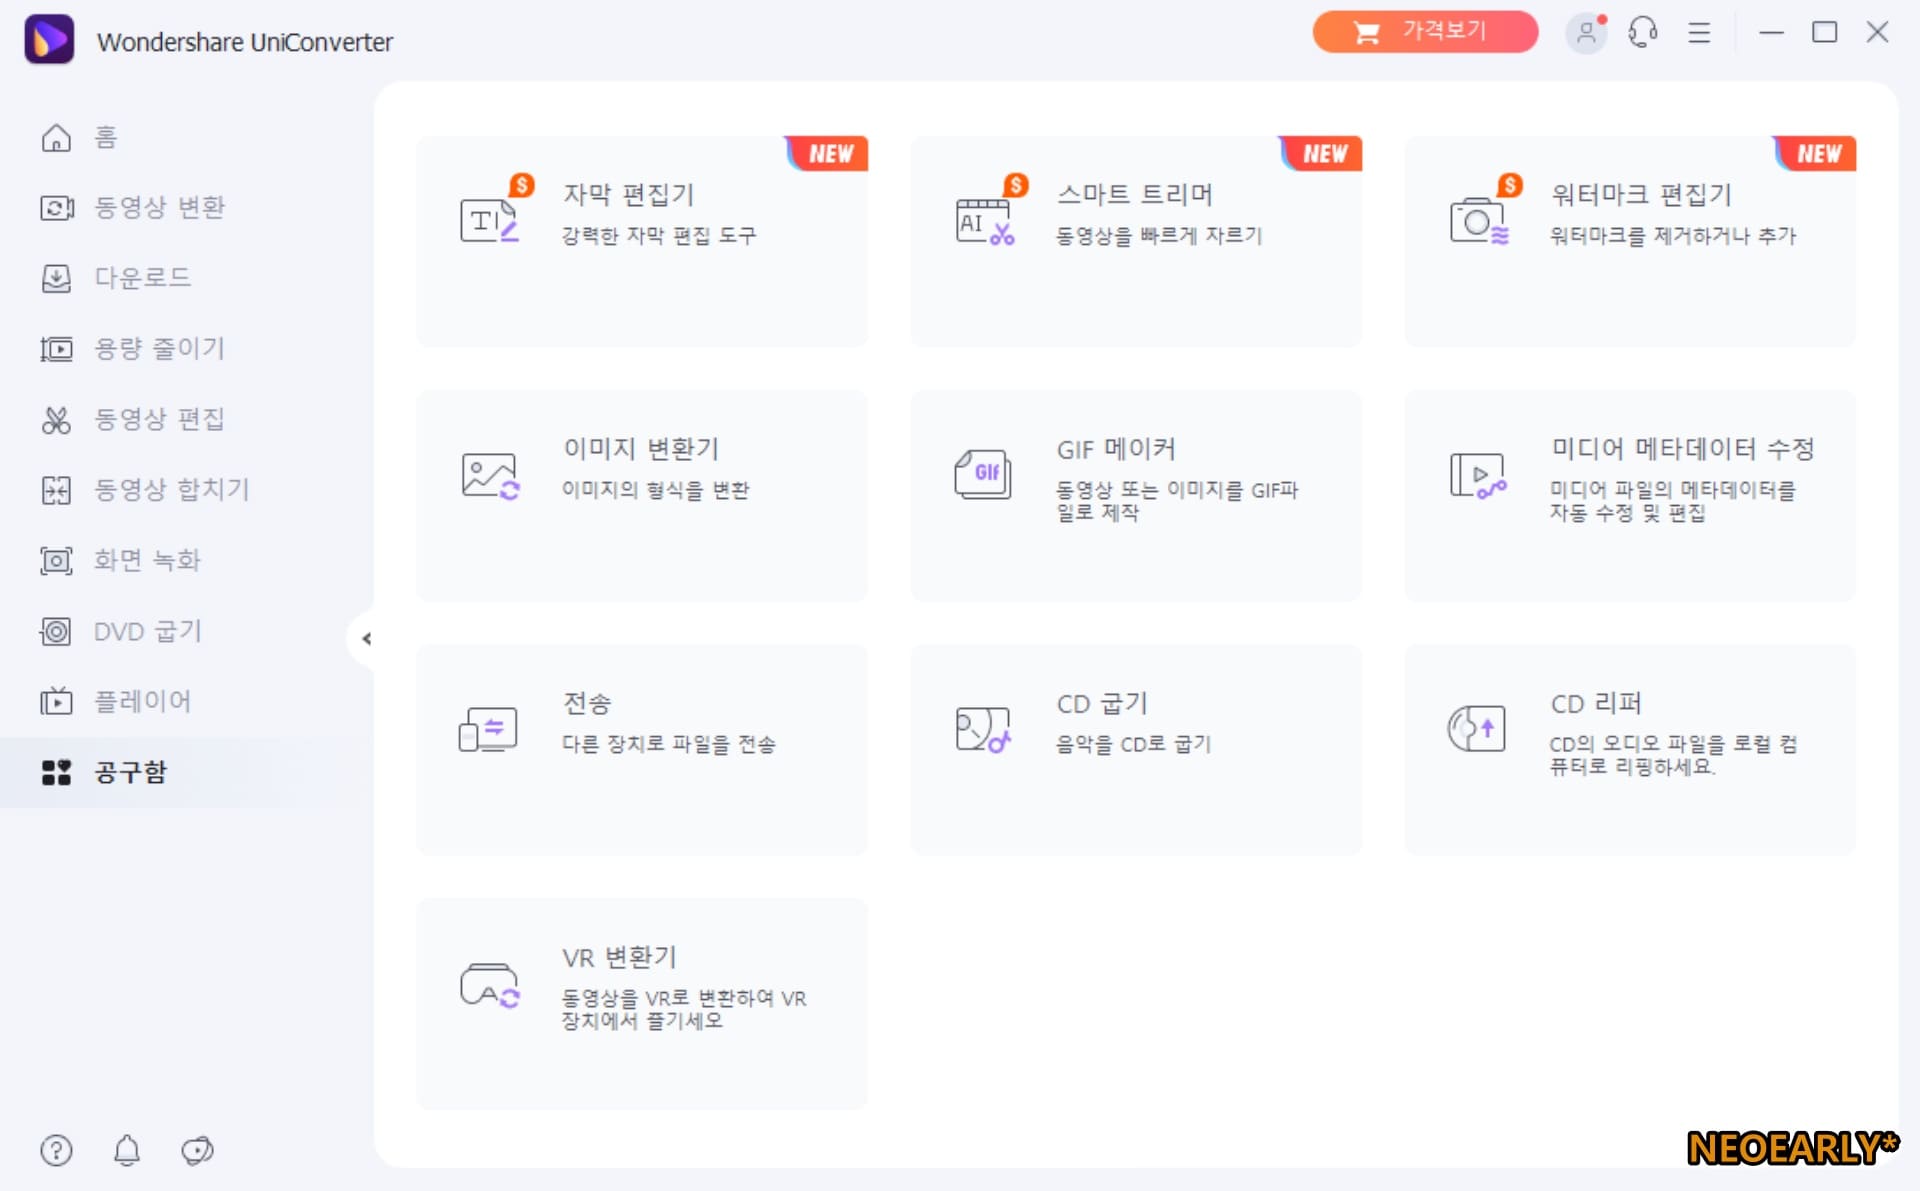The image size is (1920, 1191).
Task: Click the orange pricing (가격보기) button
Action: (1424, 32)
